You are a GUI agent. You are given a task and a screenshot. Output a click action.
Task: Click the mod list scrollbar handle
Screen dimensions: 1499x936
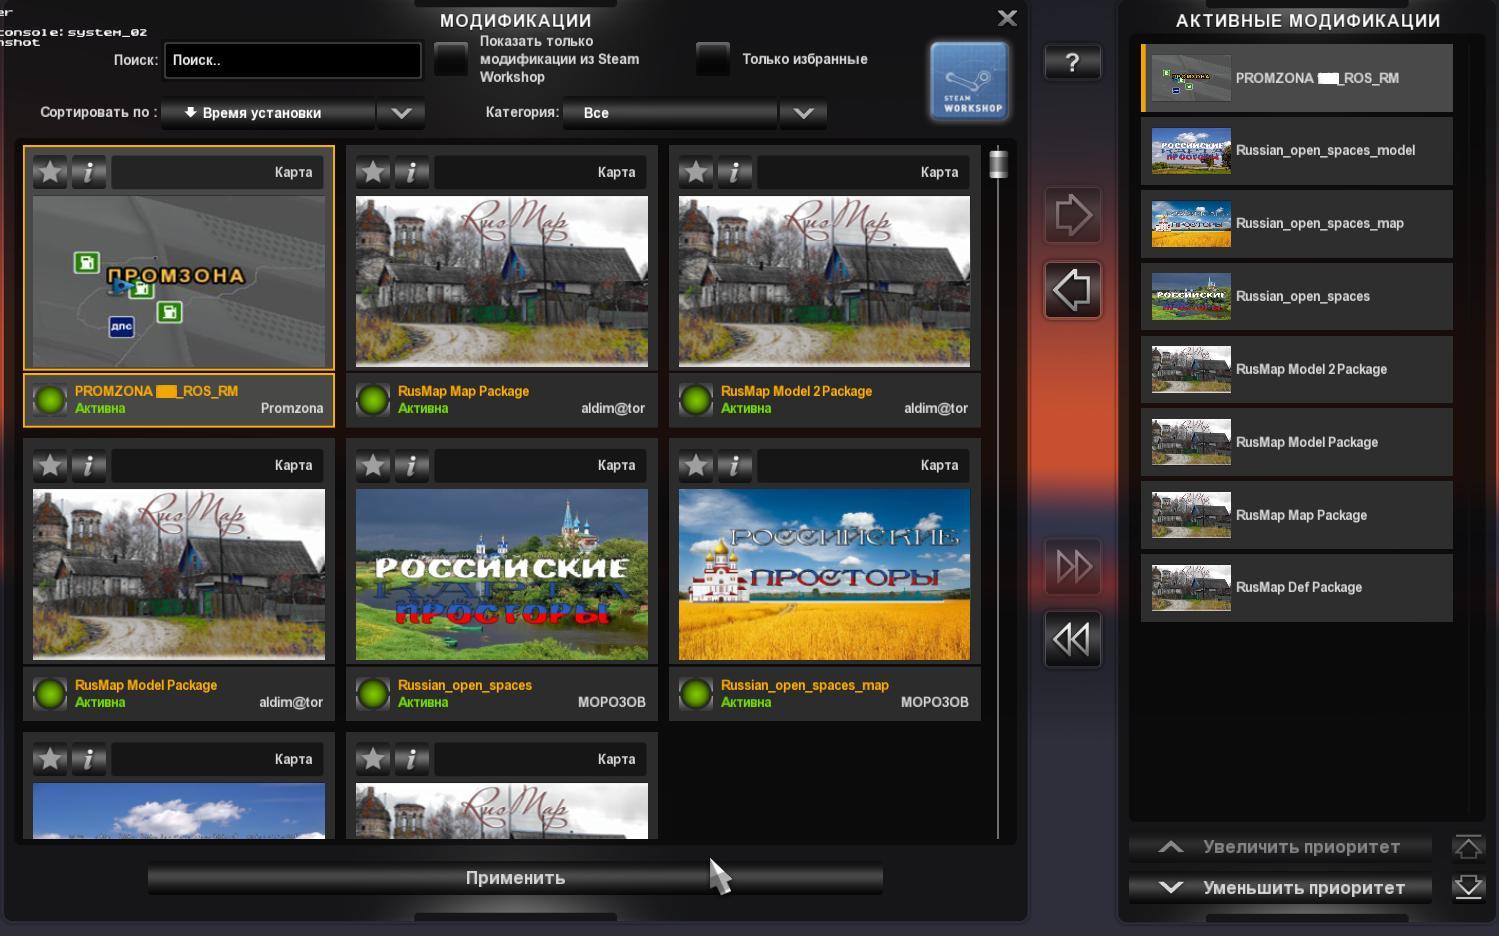[997, 164]
